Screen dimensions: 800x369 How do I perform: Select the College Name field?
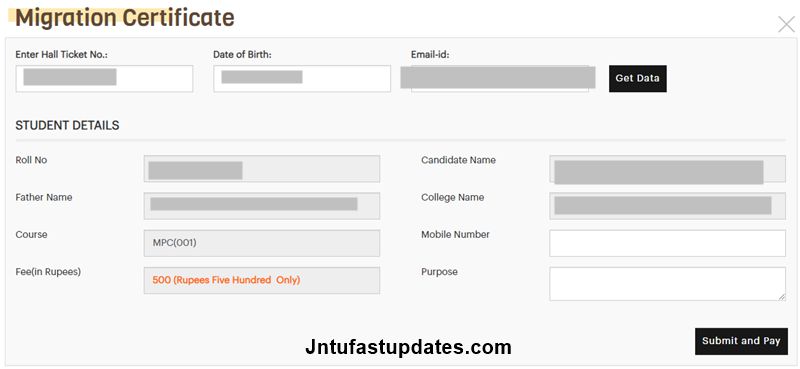pos(667,206)
